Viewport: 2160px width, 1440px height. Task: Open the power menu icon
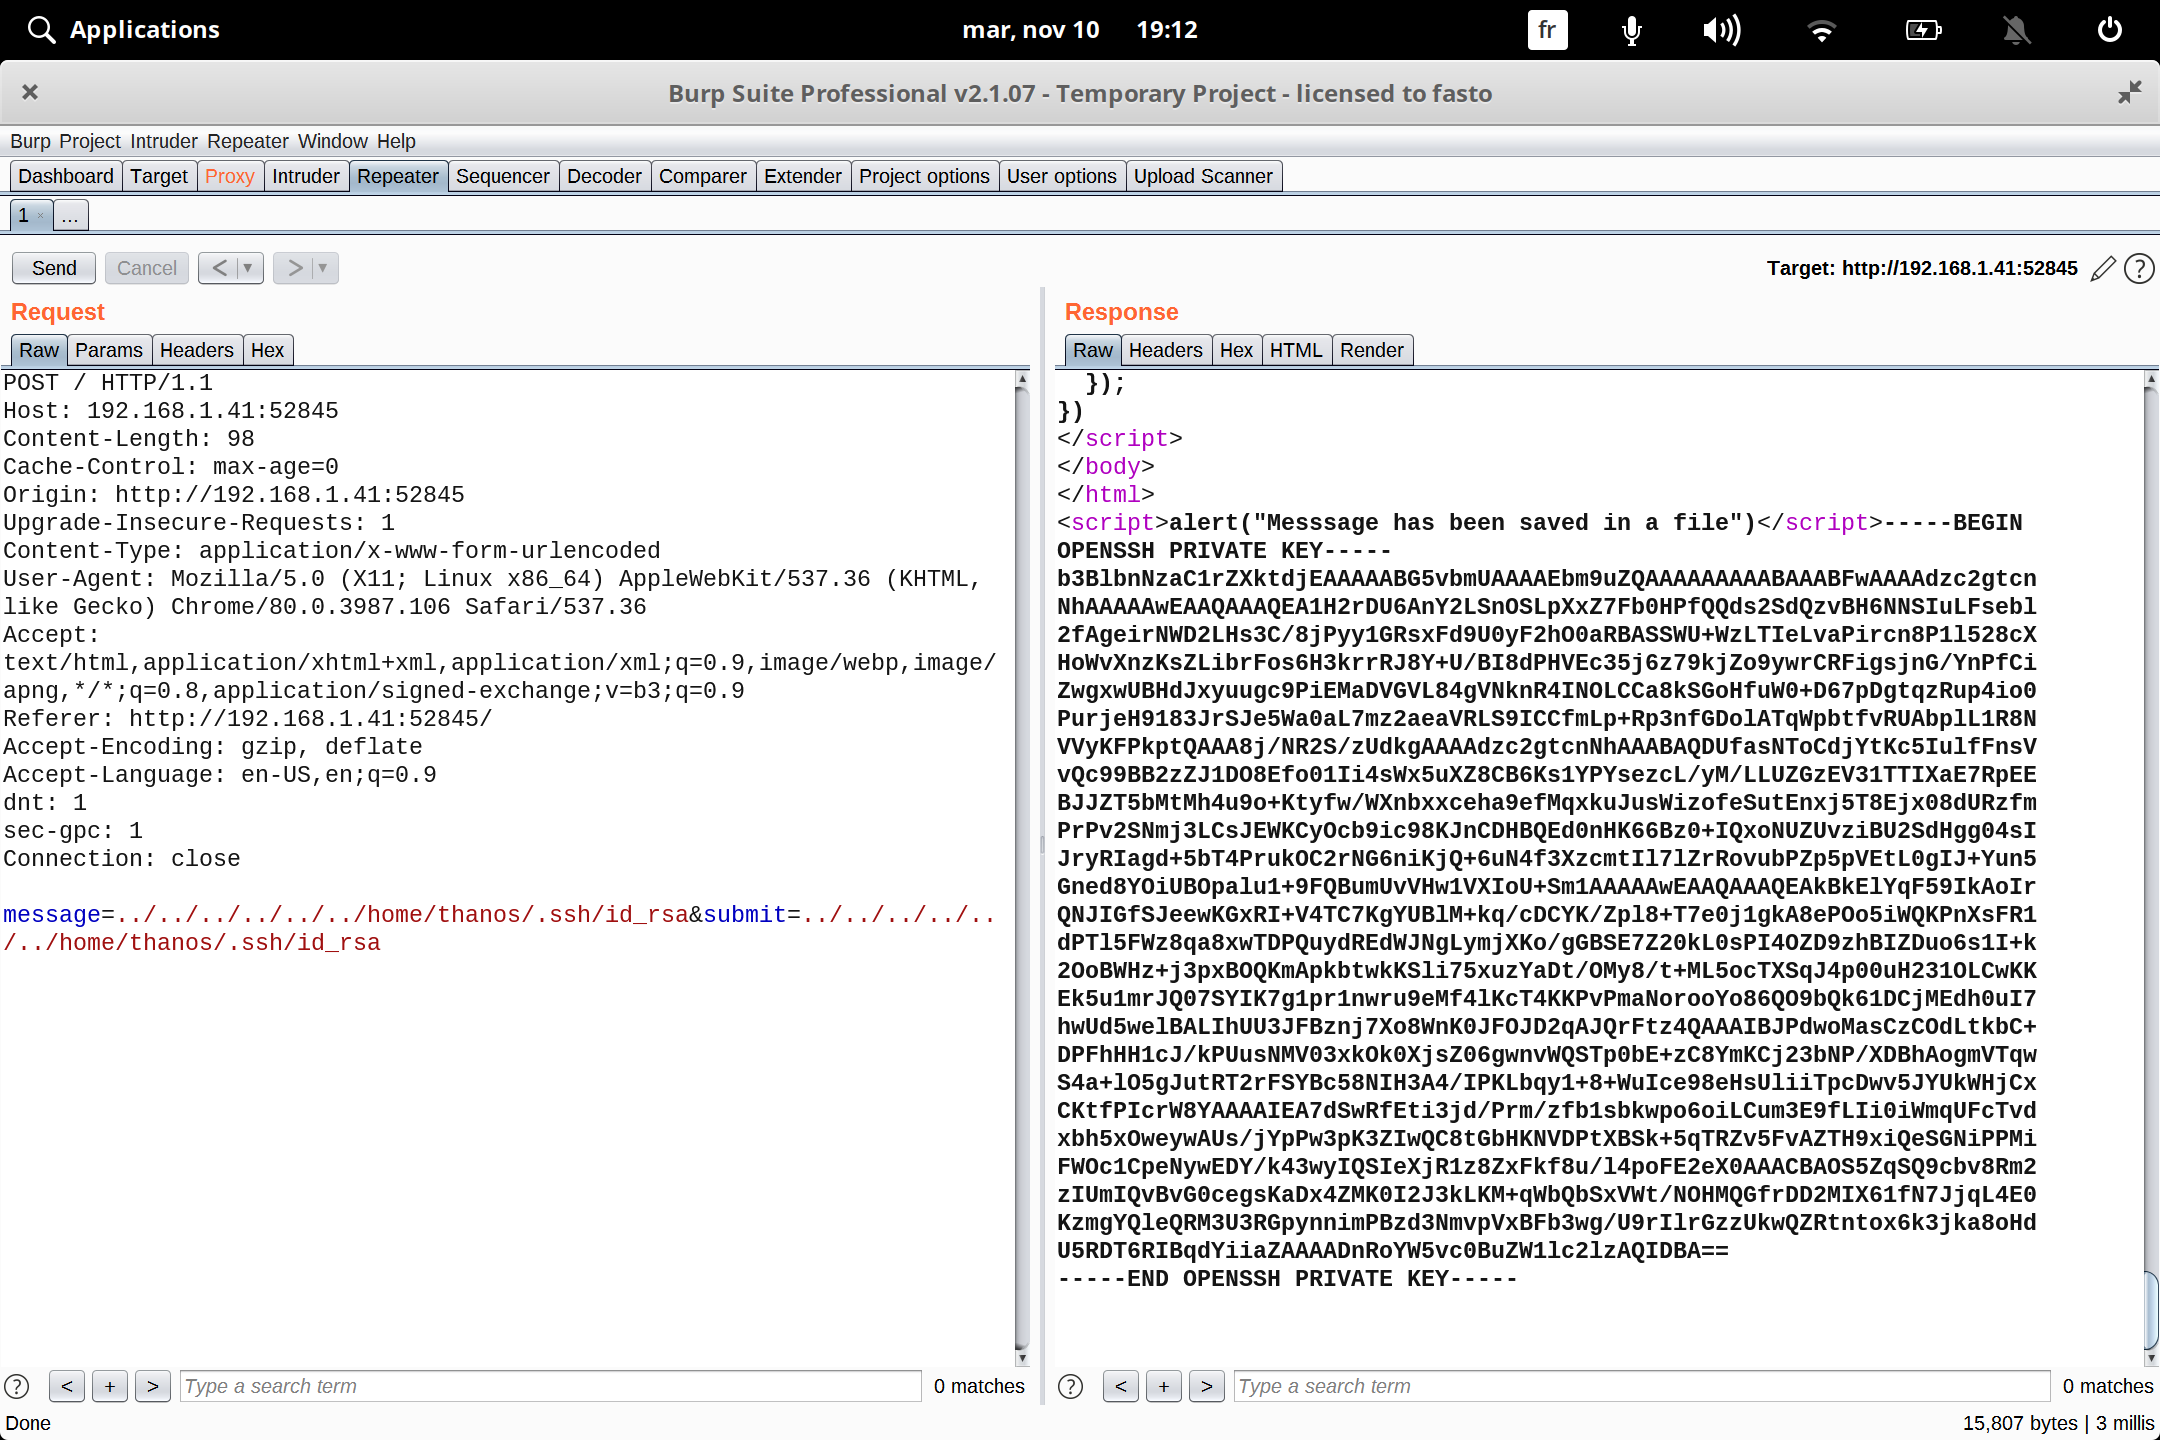(2109, 30)
